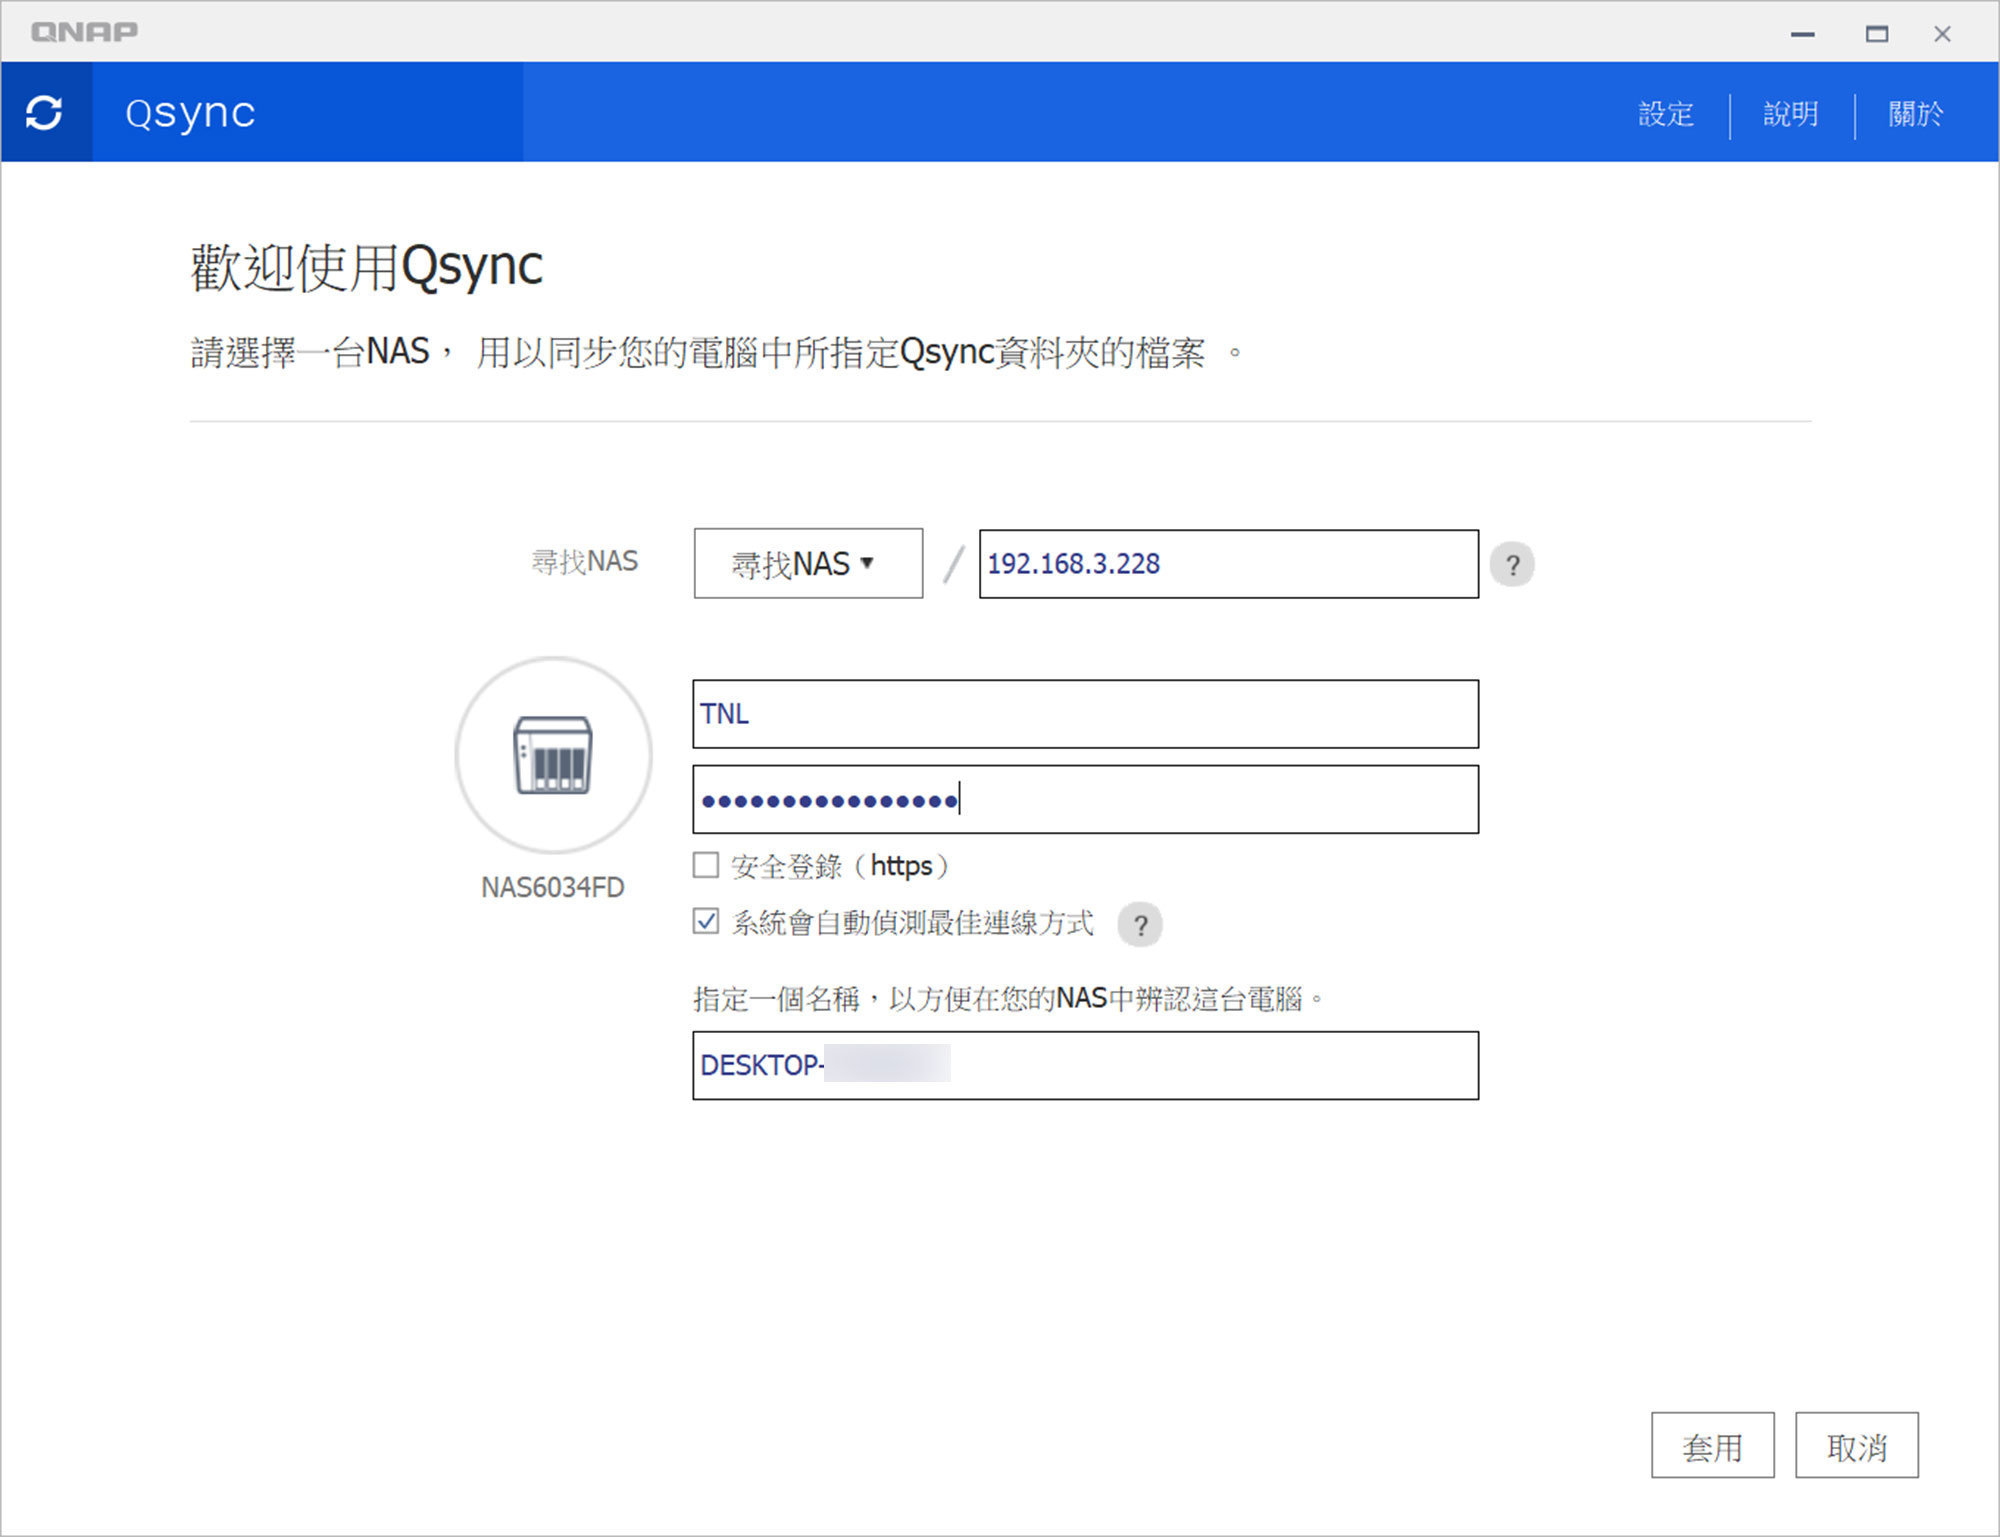The width and height of the screenshot is (2000, 1537).
Task: Click the Qsync title in the header
Action: (x=190, y=113)
